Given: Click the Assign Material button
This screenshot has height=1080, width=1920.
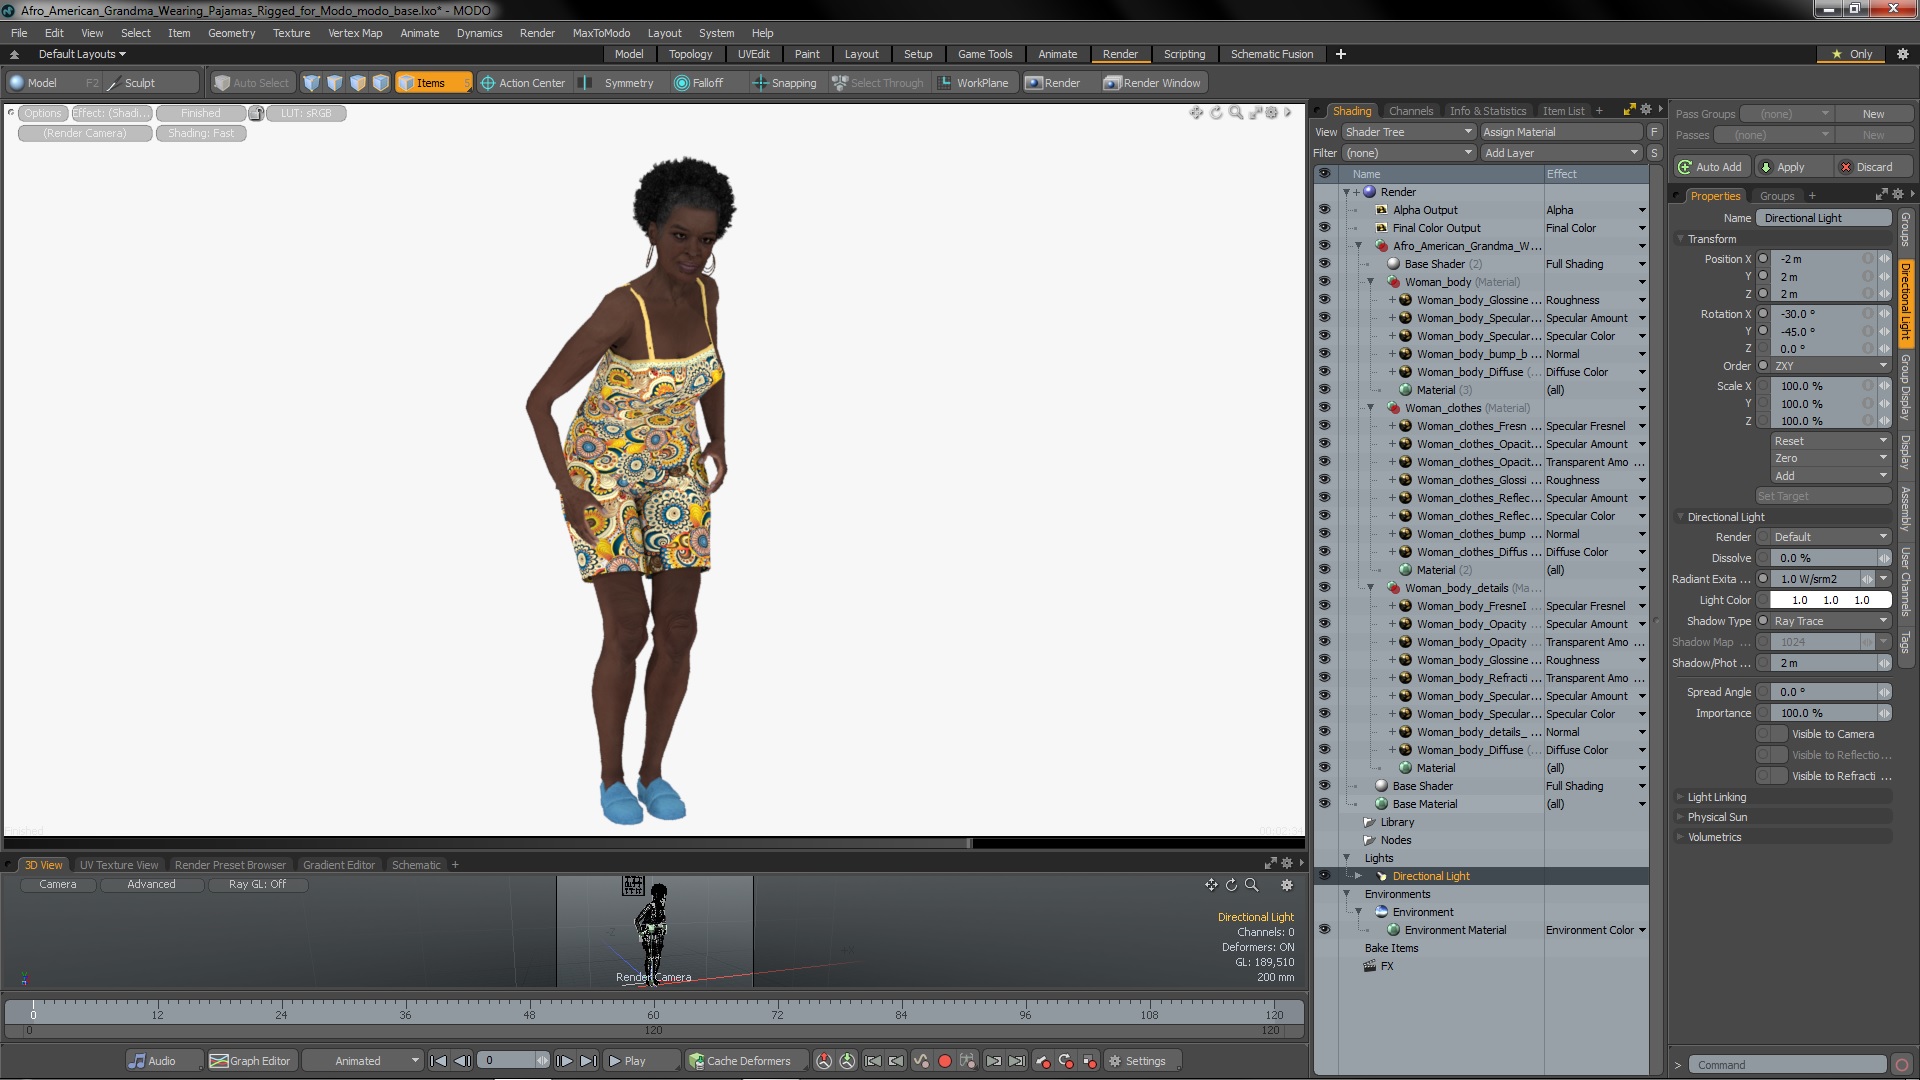Looking at the screenshot, I should 1560,132.
